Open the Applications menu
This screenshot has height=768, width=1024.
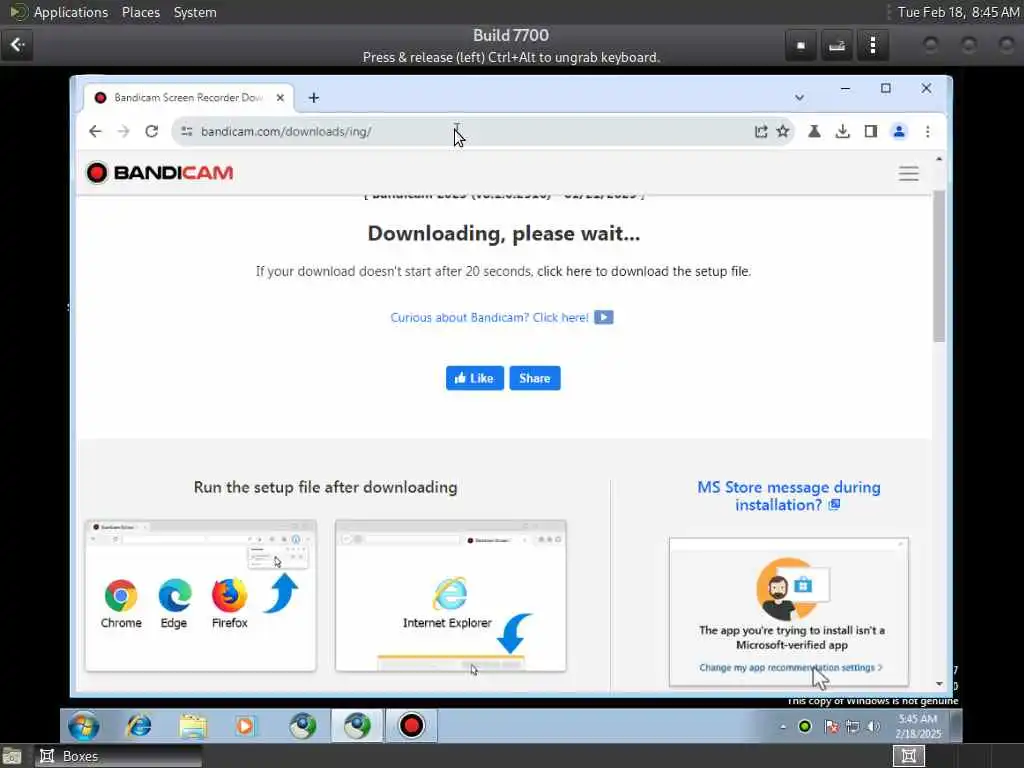(x=71, y=12)
